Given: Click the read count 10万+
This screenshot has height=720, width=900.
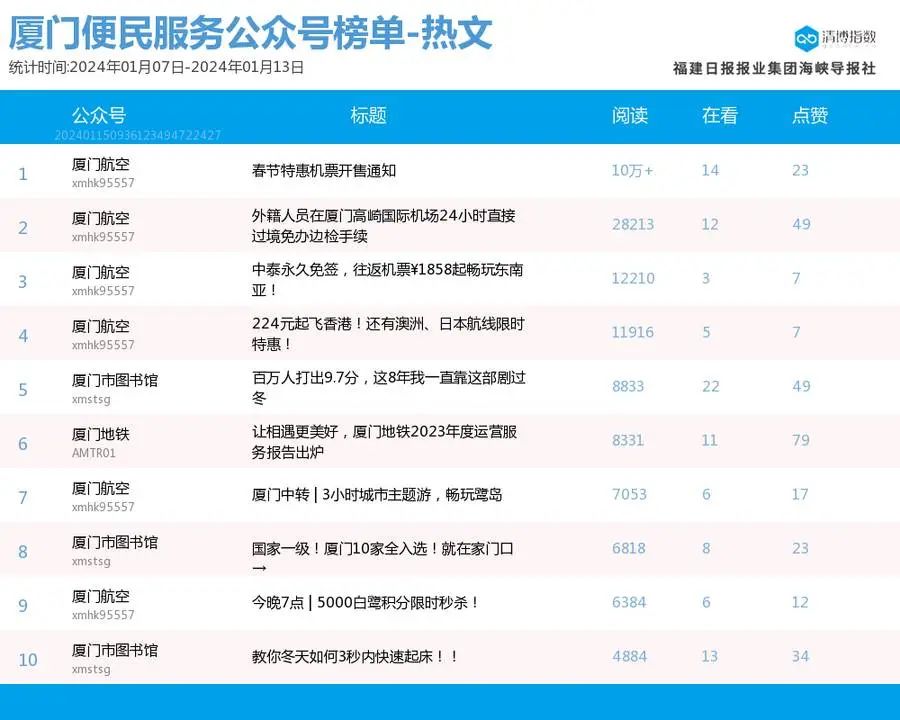Looking at the screenshot, I should tap(632, 171).
